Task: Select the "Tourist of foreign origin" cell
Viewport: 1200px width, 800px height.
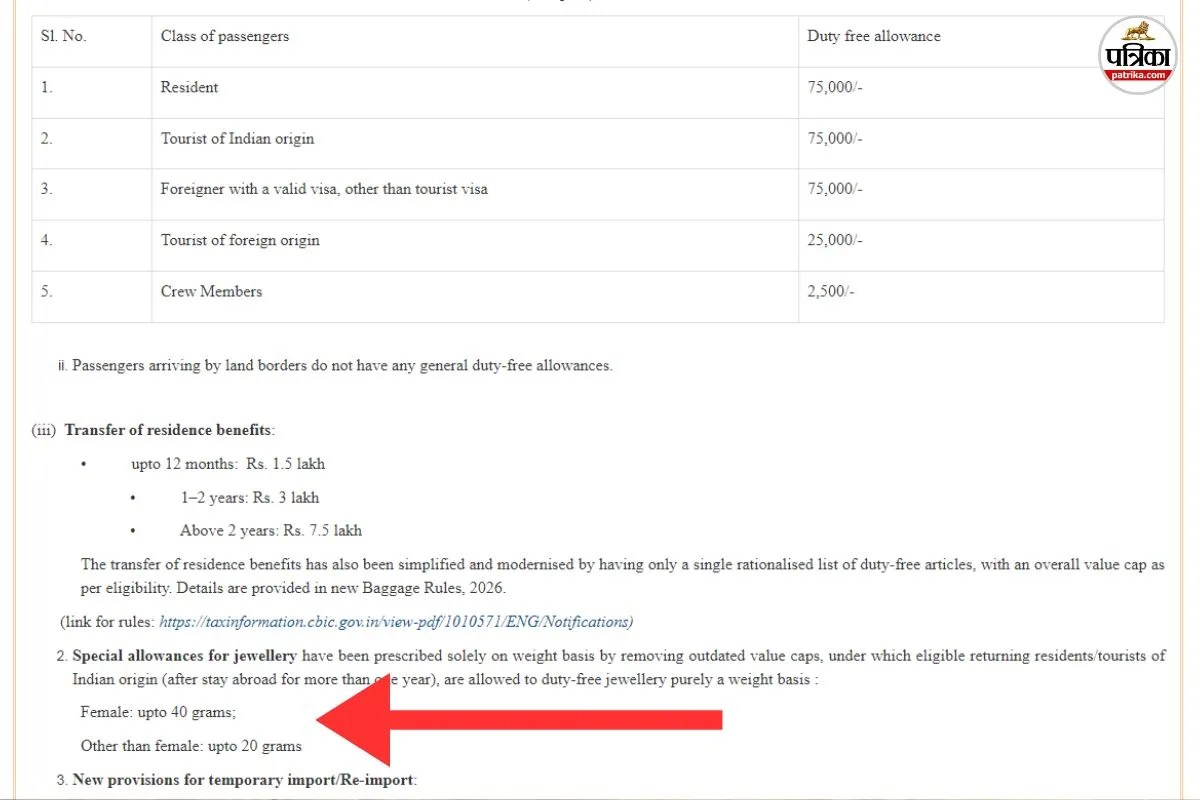Action: pyautogui.click(x=240, y=240)
